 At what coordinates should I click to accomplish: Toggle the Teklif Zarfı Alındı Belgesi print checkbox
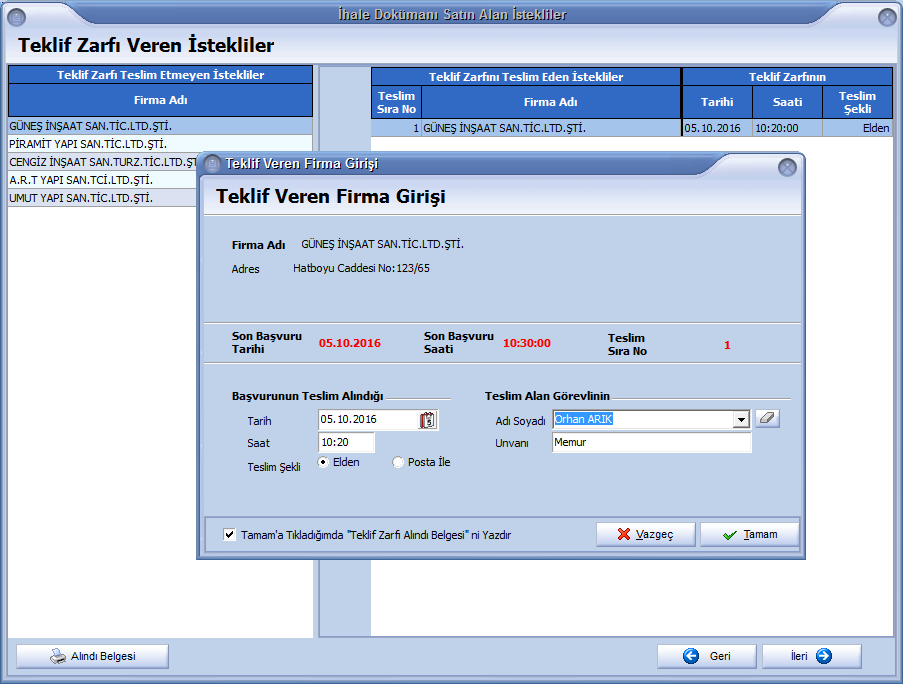(230, 535)
